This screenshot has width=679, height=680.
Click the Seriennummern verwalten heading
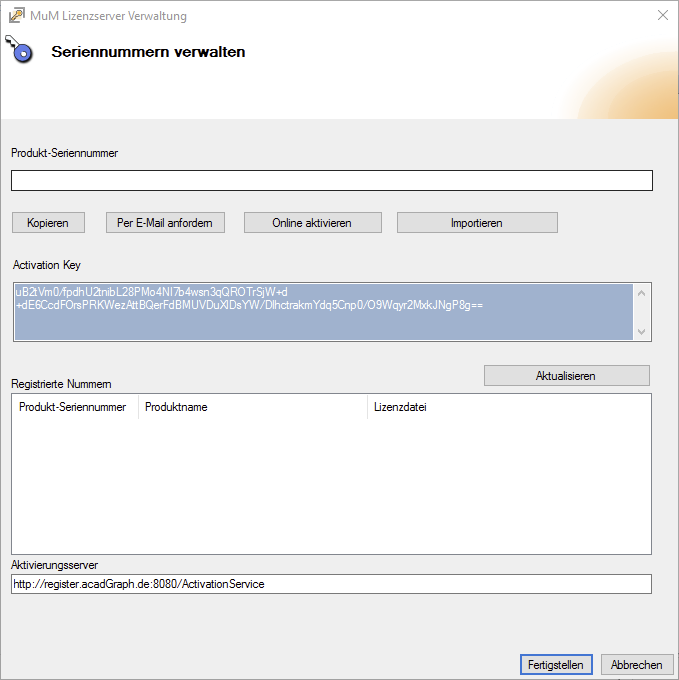click(148, 52)
